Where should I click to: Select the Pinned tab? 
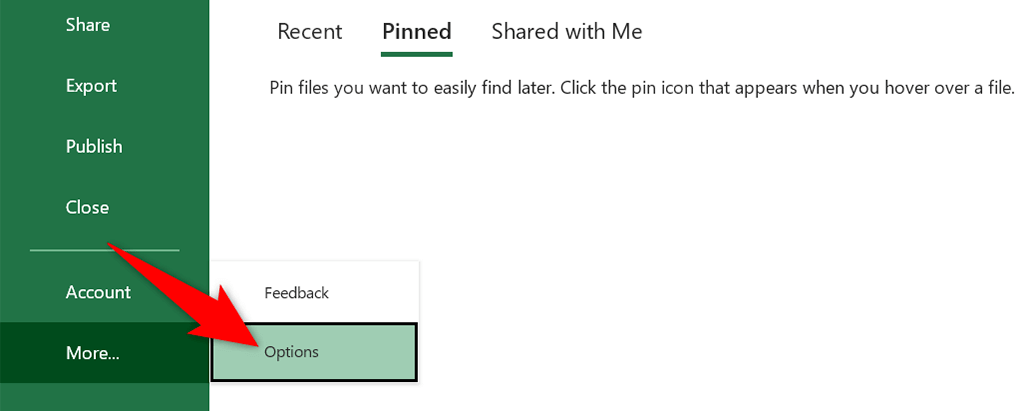[x=417, y=32]
